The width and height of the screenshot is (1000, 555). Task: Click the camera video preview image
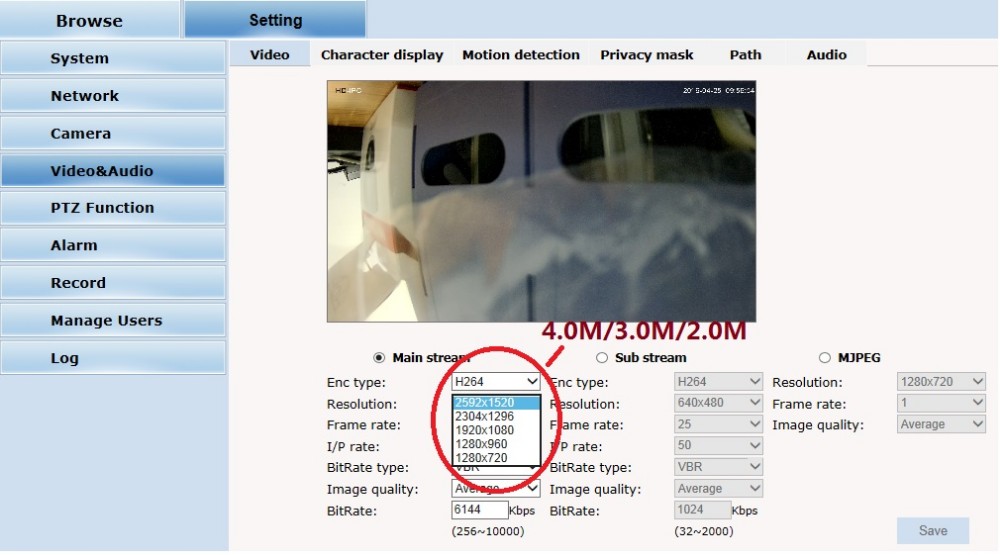pos(541,201)
